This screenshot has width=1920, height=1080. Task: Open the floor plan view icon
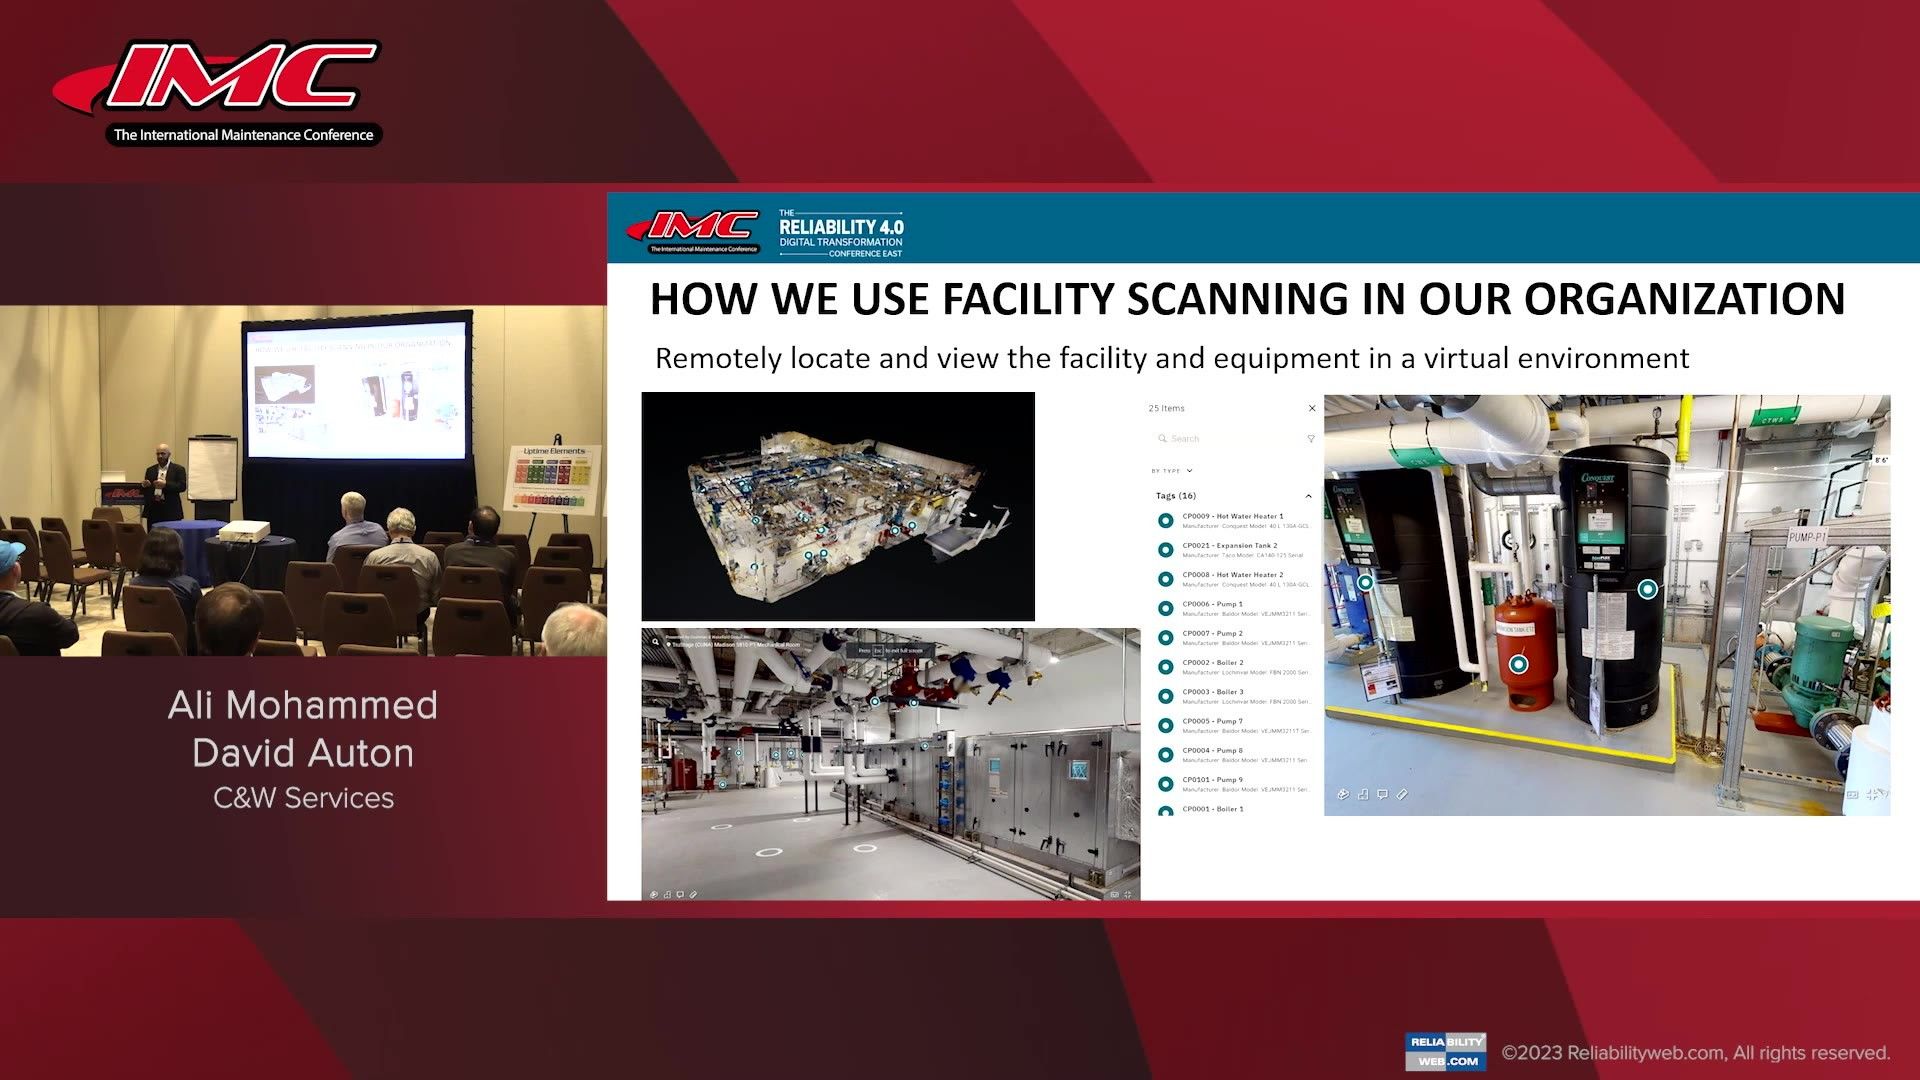coord(1363,794)
